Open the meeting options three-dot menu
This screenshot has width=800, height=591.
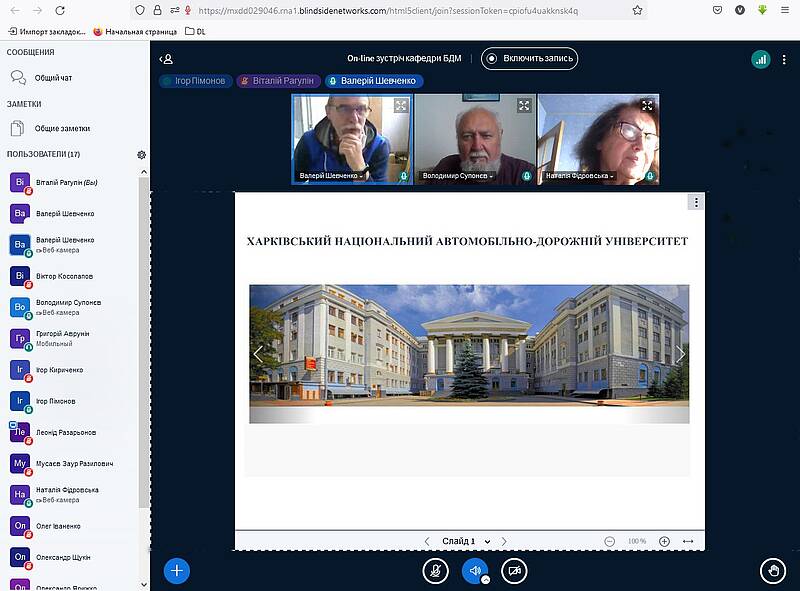[x=784, y=60]
